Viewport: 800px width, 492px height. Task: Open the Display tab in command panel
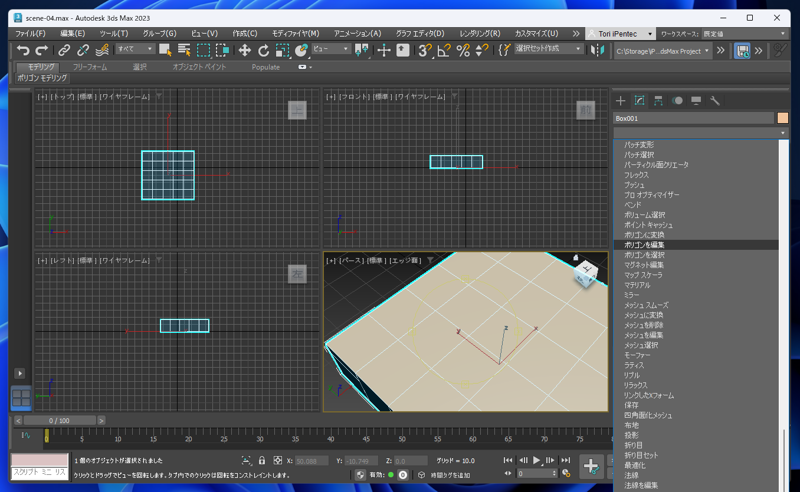(696, 101)
